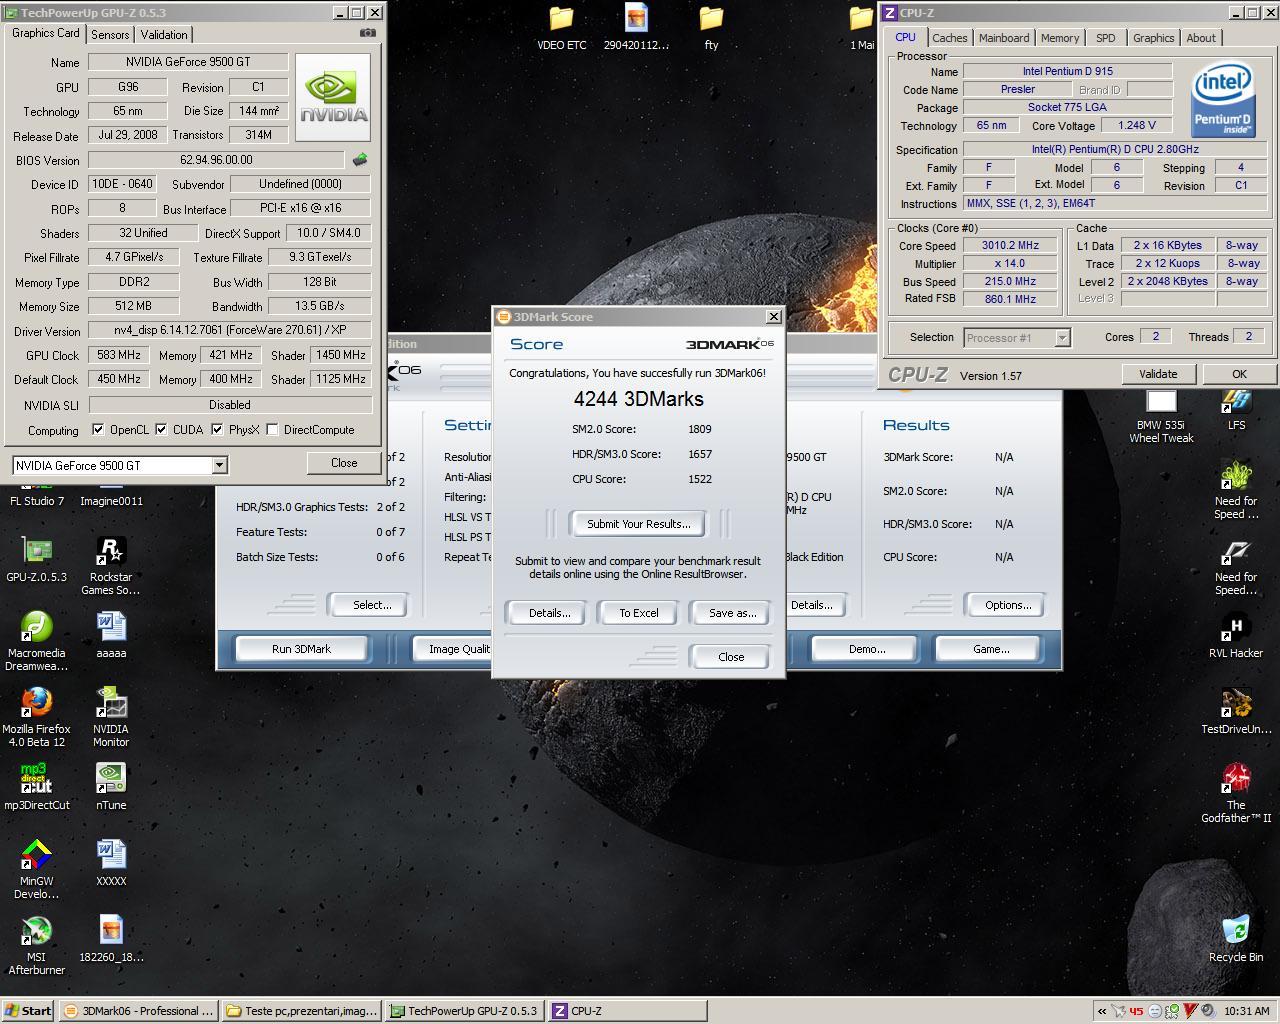This screenshot has width=1280, height=1024.
Task: Click the BIOS save chip icon in GPU-Z
Action: point(360,159)
